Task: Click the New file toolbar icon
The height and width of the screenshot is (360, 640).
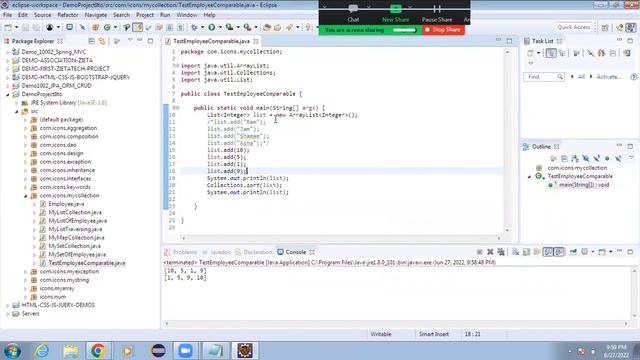Action: click(x=8, y=27)
